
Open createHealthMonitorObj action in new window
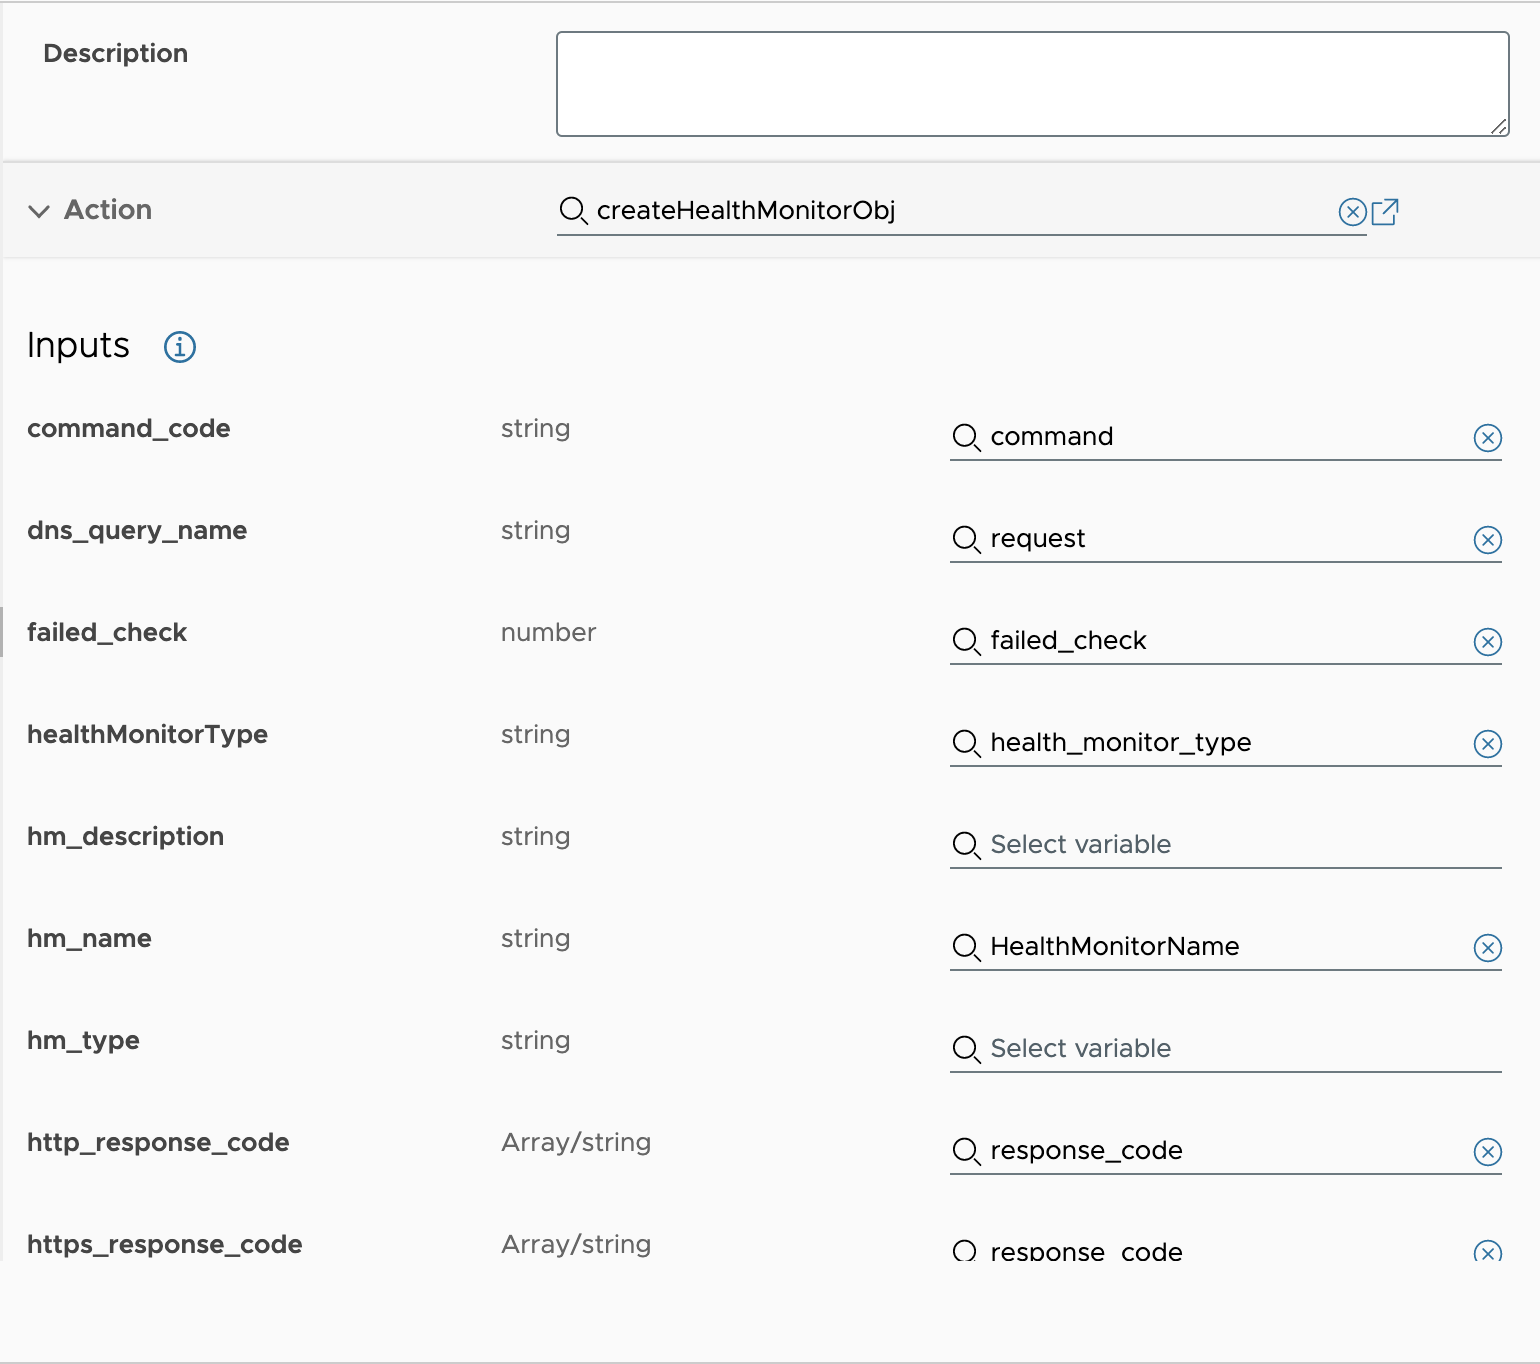pos(1385,212)
